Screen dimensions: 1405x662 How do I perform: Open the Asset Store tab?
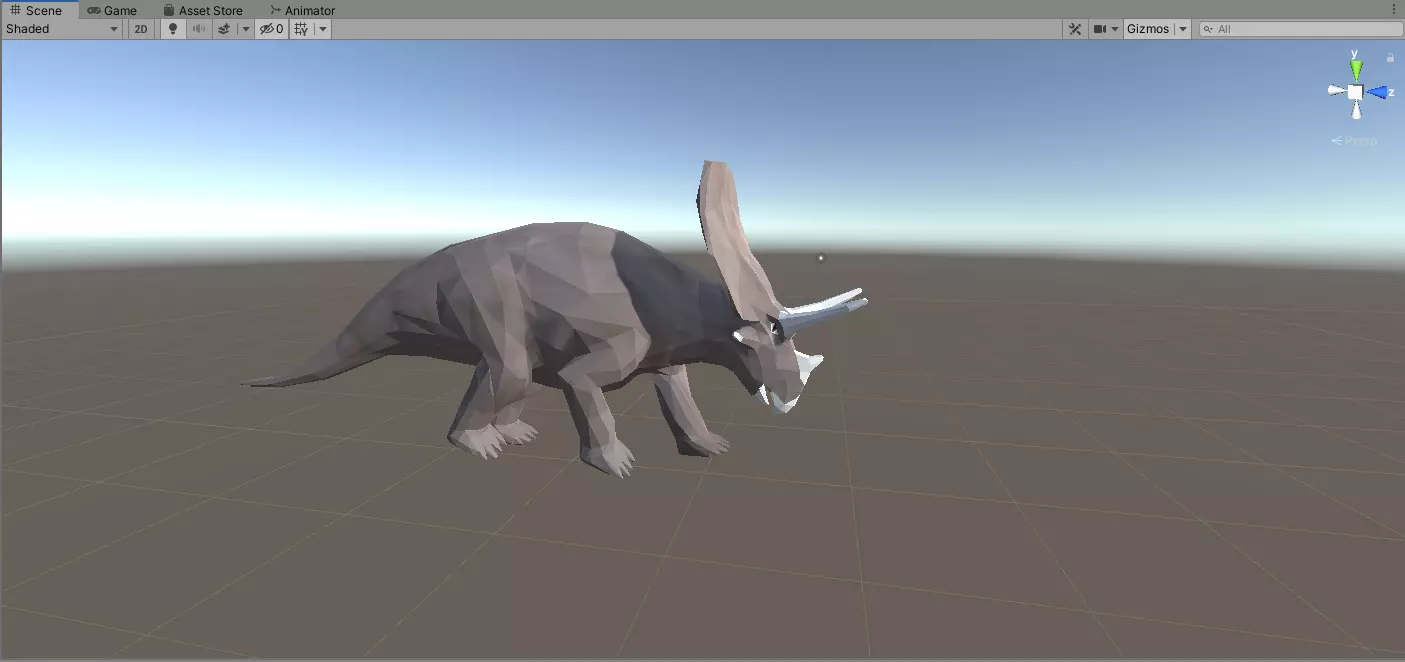203,10
